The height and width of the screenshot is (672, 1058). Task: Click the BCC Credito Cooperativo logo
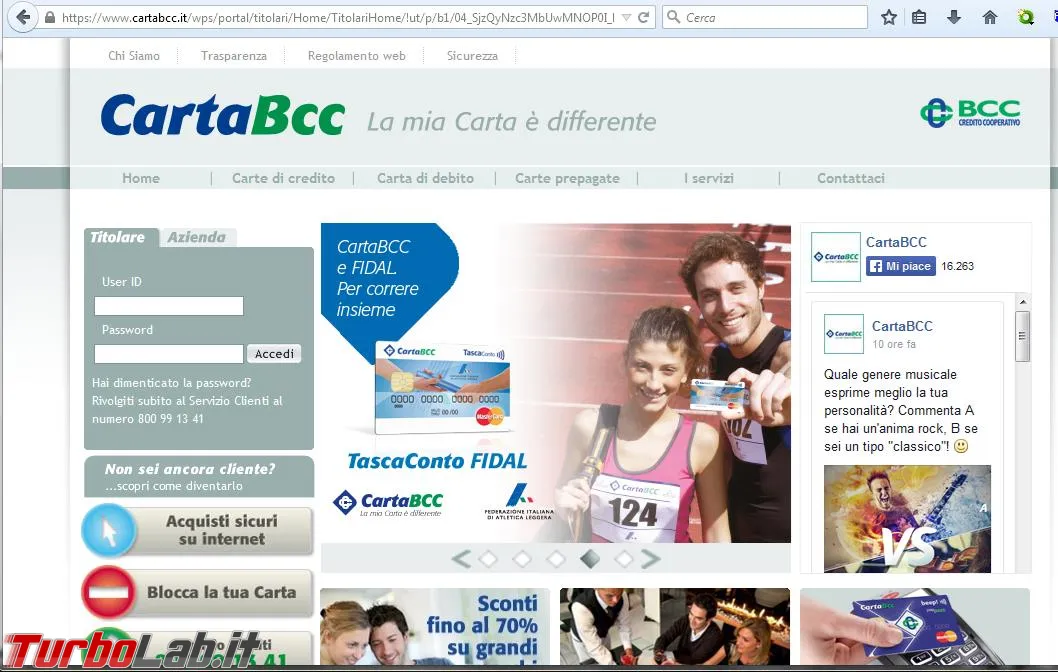click(970, 113)
